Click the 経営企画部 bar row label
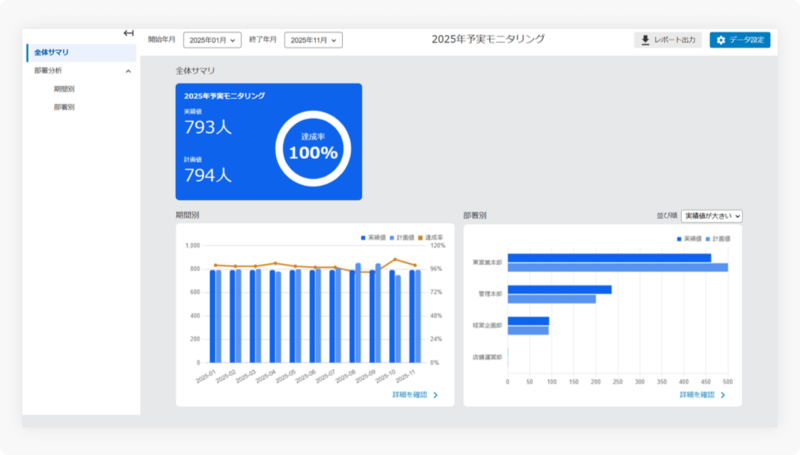The width and height of the screenshot is (800, 455). coord(487,325)
